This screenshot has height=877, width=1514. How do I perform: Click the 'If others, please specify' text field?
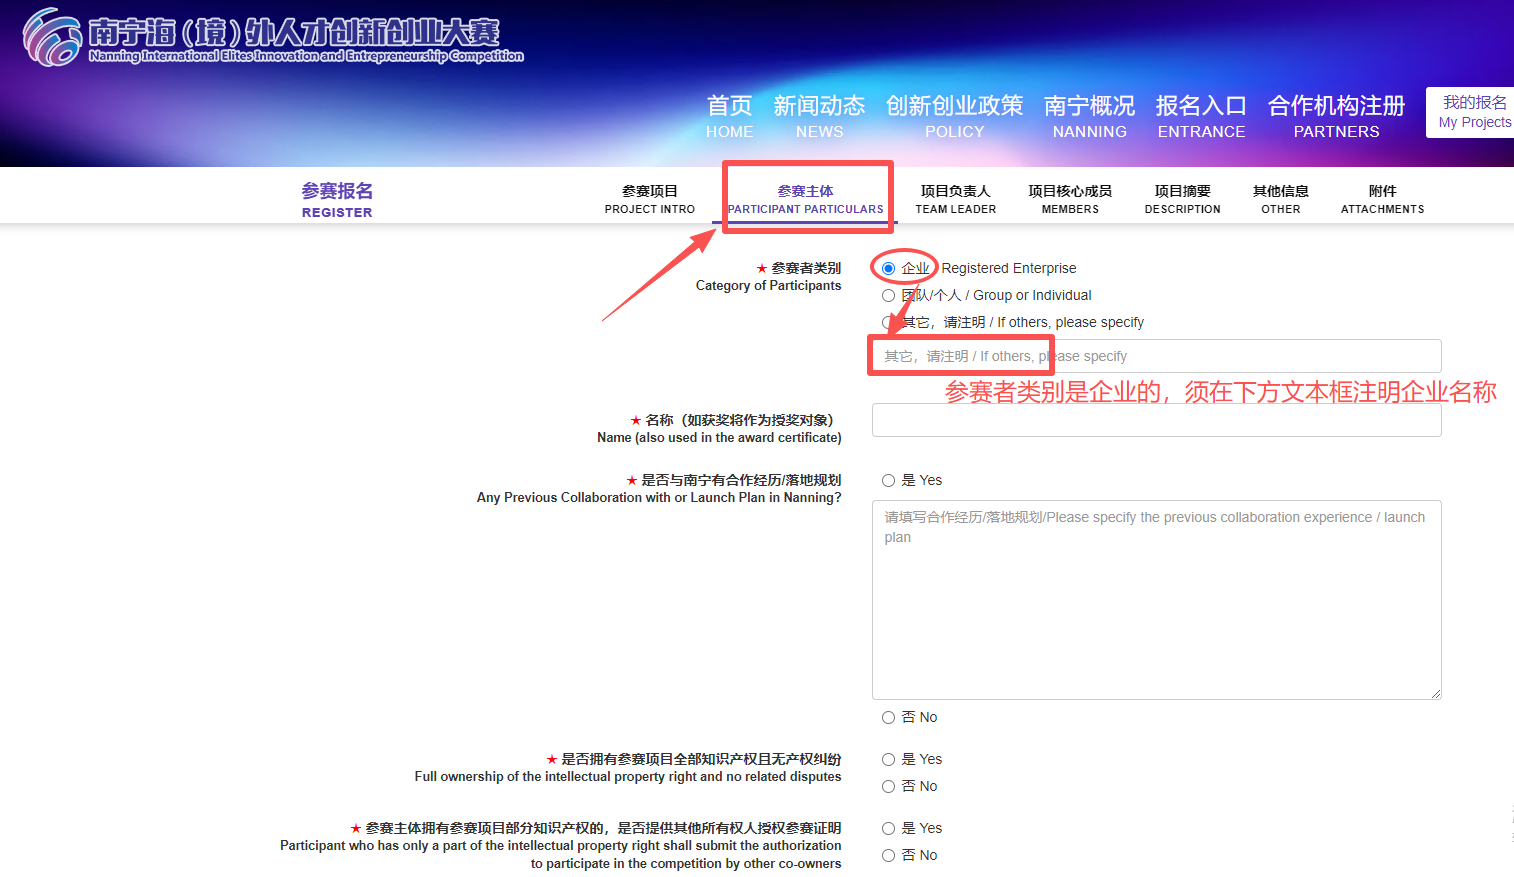coord(1156,356)
